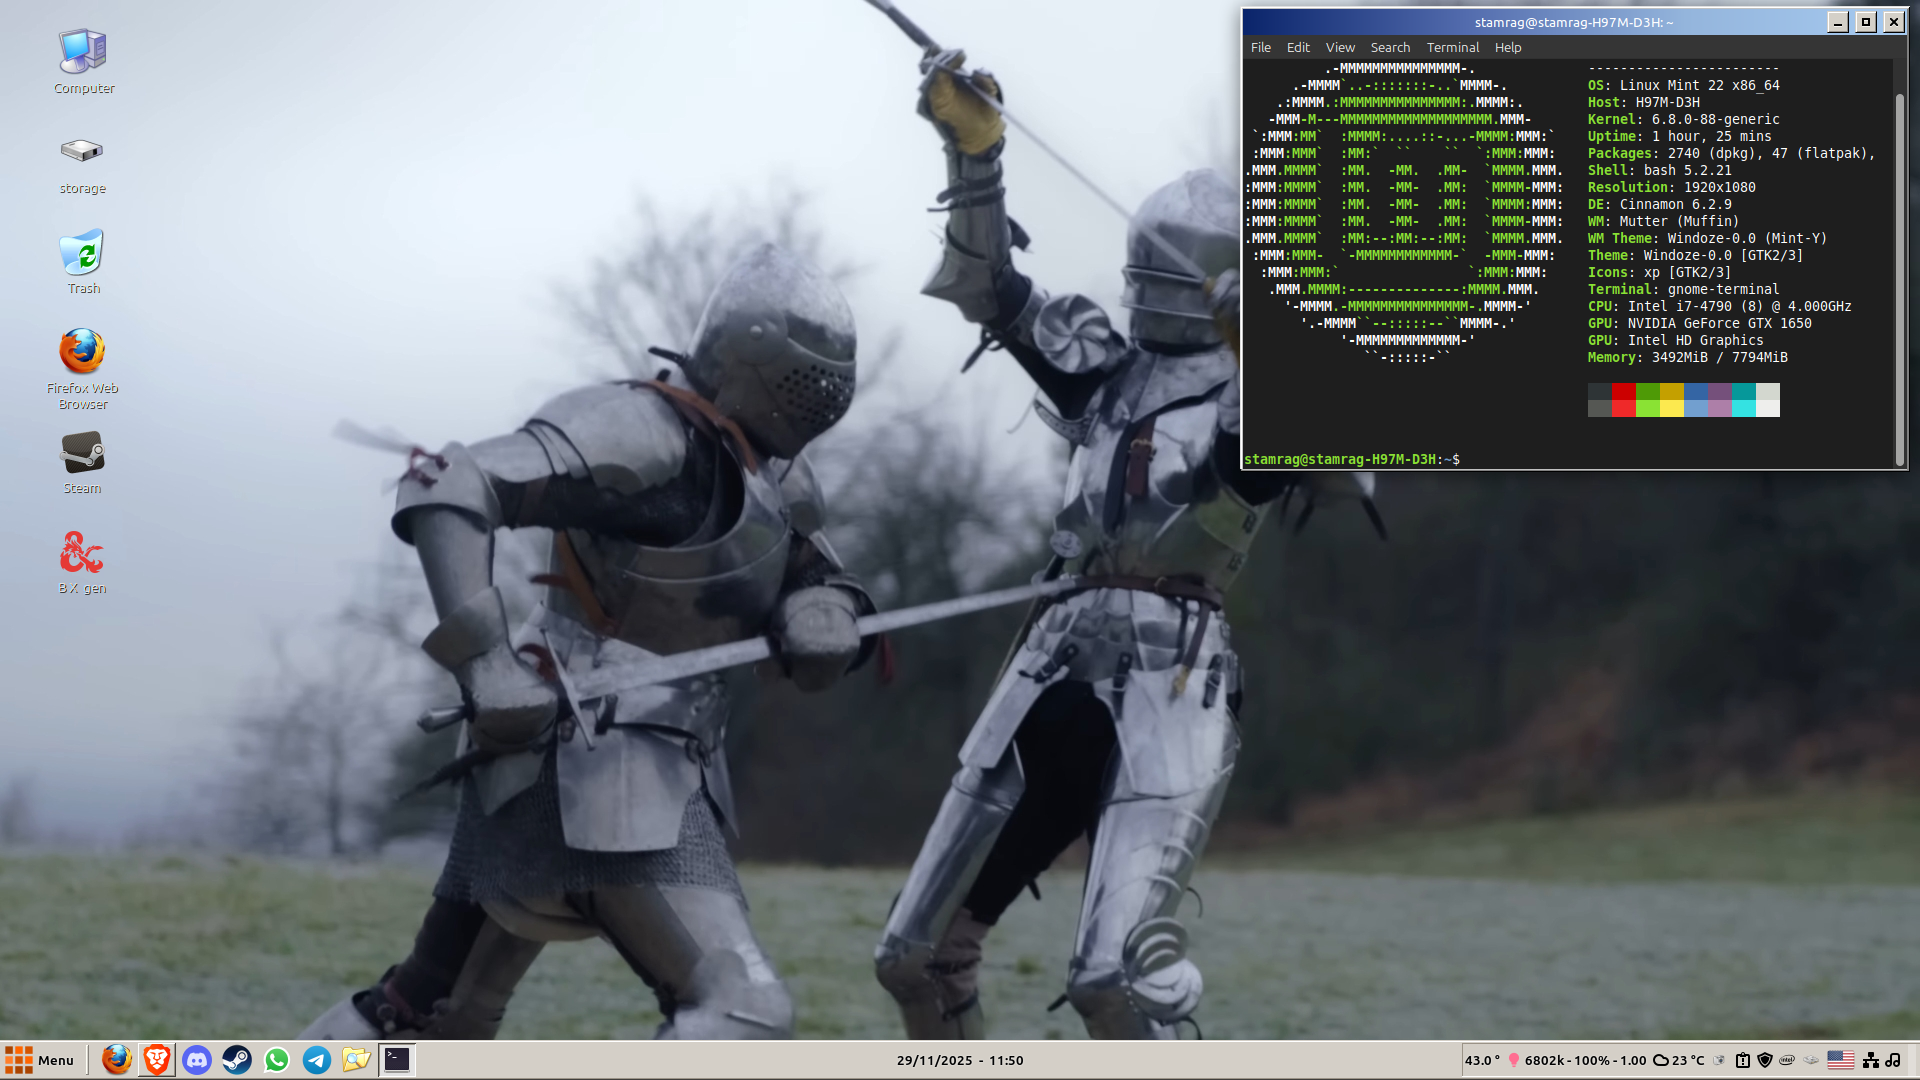Open the Trash desktop icon

point(82,253)
